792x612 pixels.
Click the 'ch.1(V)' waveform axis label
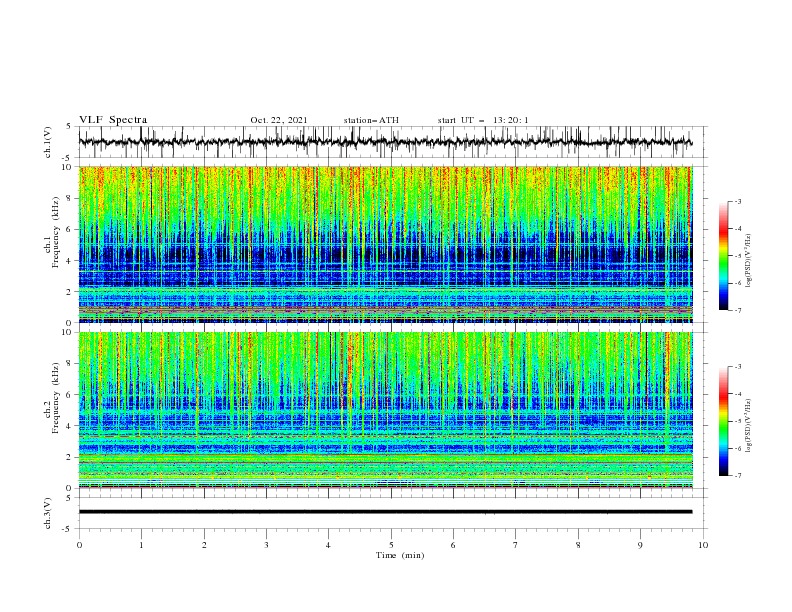[x=48, y=142]
